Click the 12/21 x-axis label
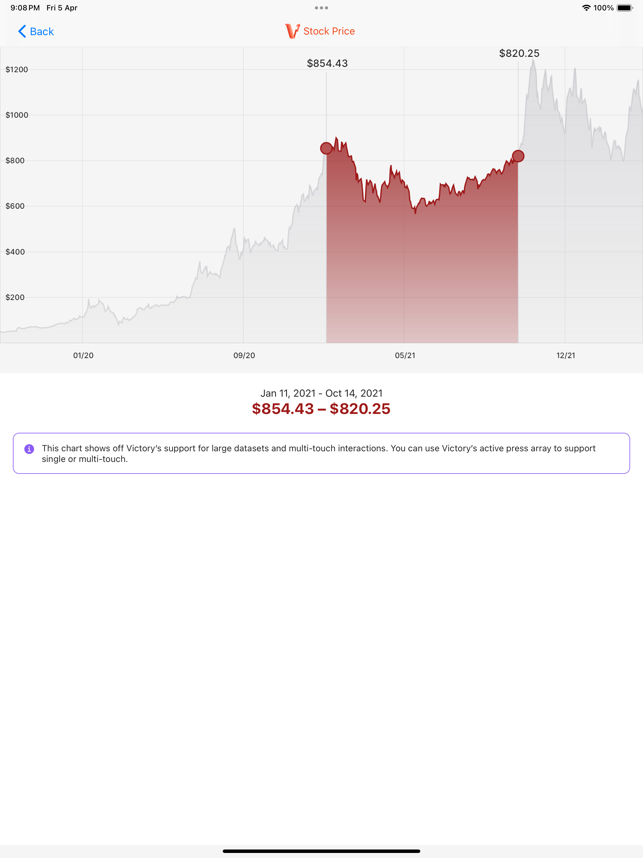The image size is (643, 858). [x=566, y=355]
